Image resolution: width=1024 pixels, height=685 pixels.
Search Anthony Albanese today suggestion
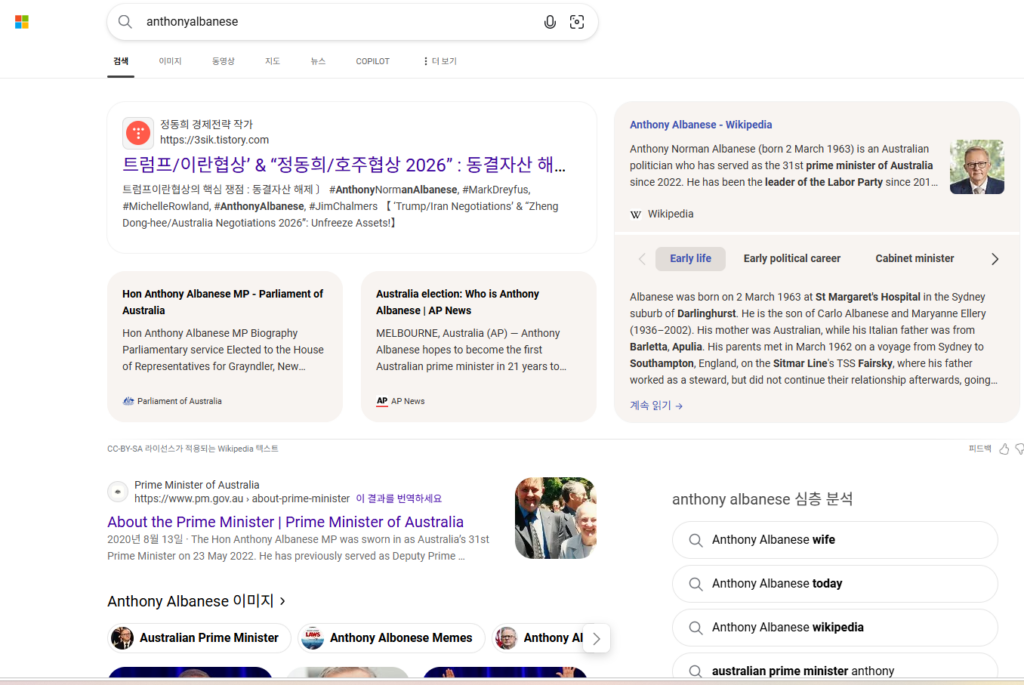point(835,584)
